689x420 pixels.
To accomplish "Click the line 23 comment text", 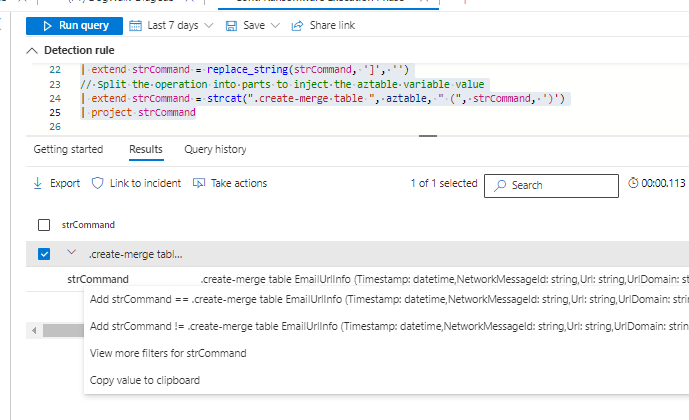I will [282, 84].
